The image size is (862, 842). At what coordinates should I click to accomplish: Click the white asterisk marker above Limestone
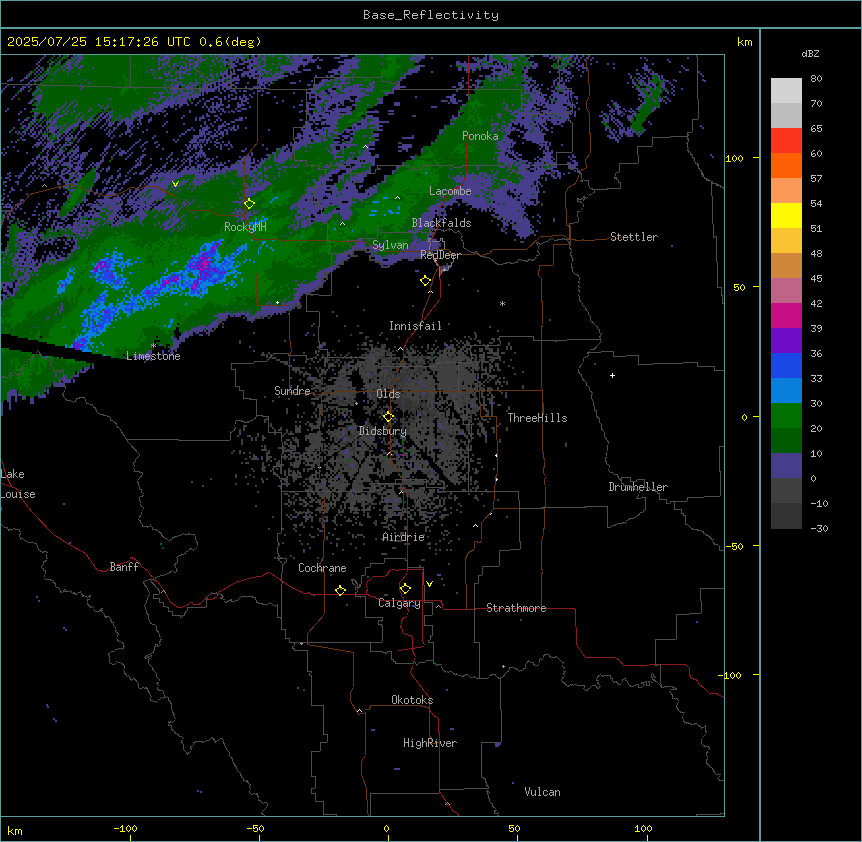click(154, 346)
